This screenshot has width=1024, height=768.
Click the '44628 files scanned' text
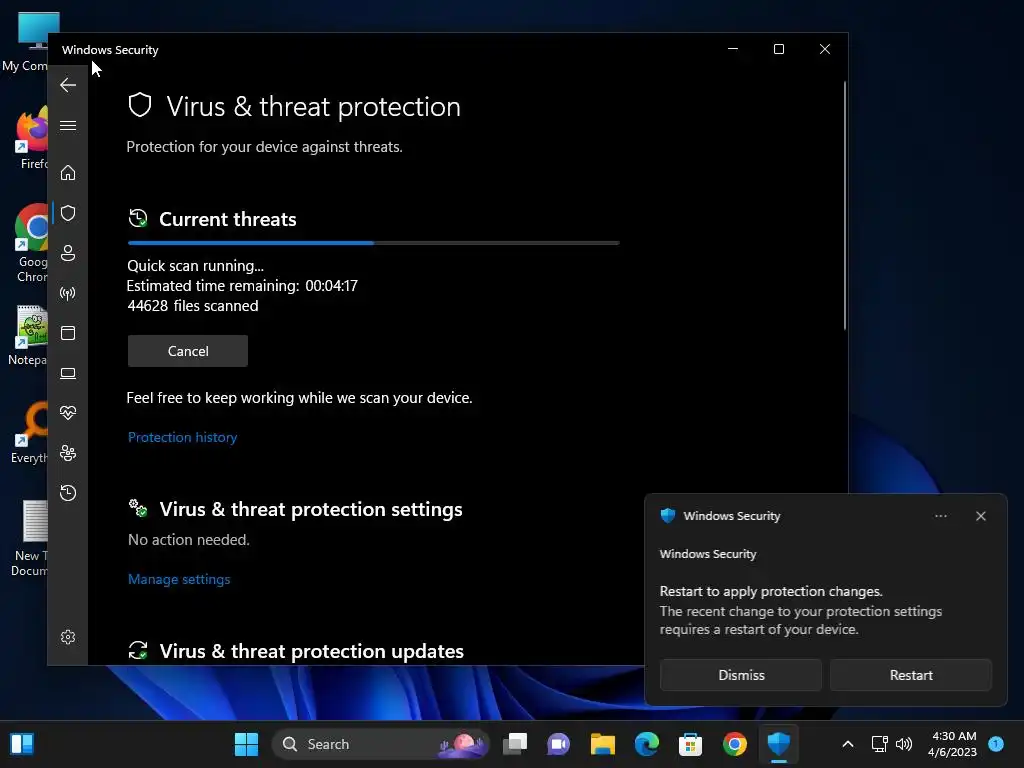tap(193, 306)
